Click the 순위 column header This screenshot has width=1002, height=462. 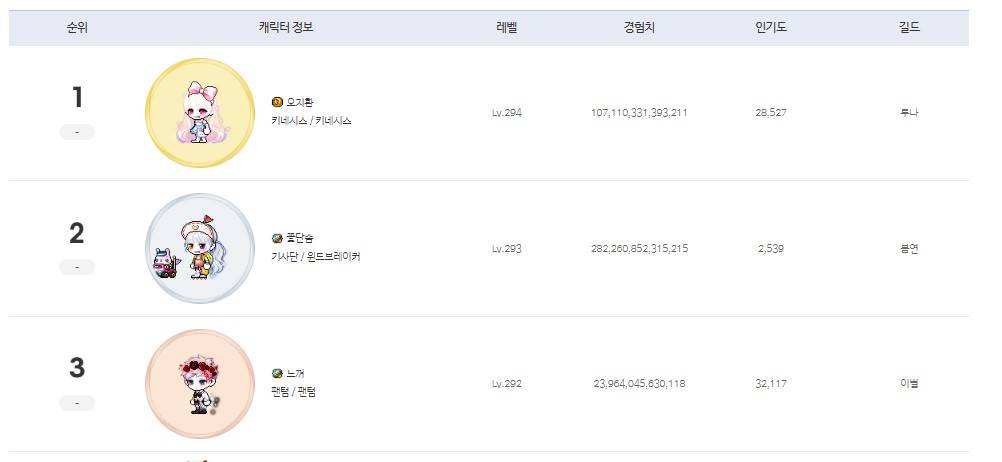(x=77, y=27)
